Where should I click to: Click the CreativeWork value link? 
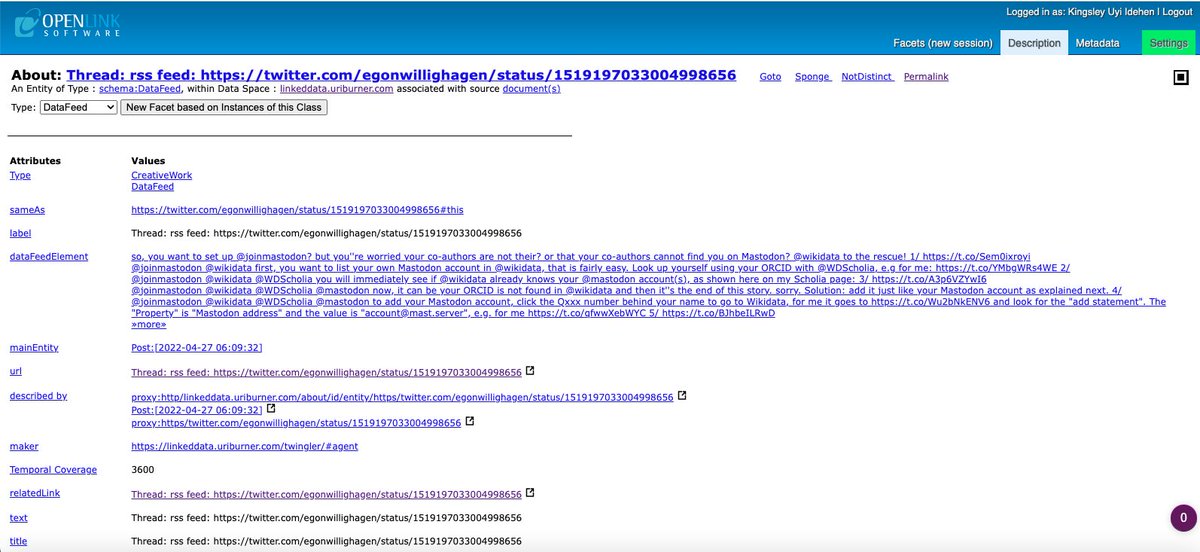[162, 175]
